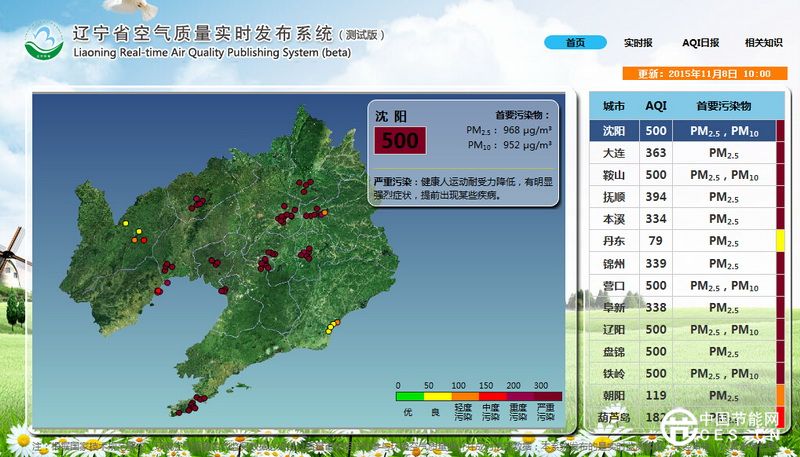Click the 城市 column header
This screenshot has height=457, width=800.
613,106
